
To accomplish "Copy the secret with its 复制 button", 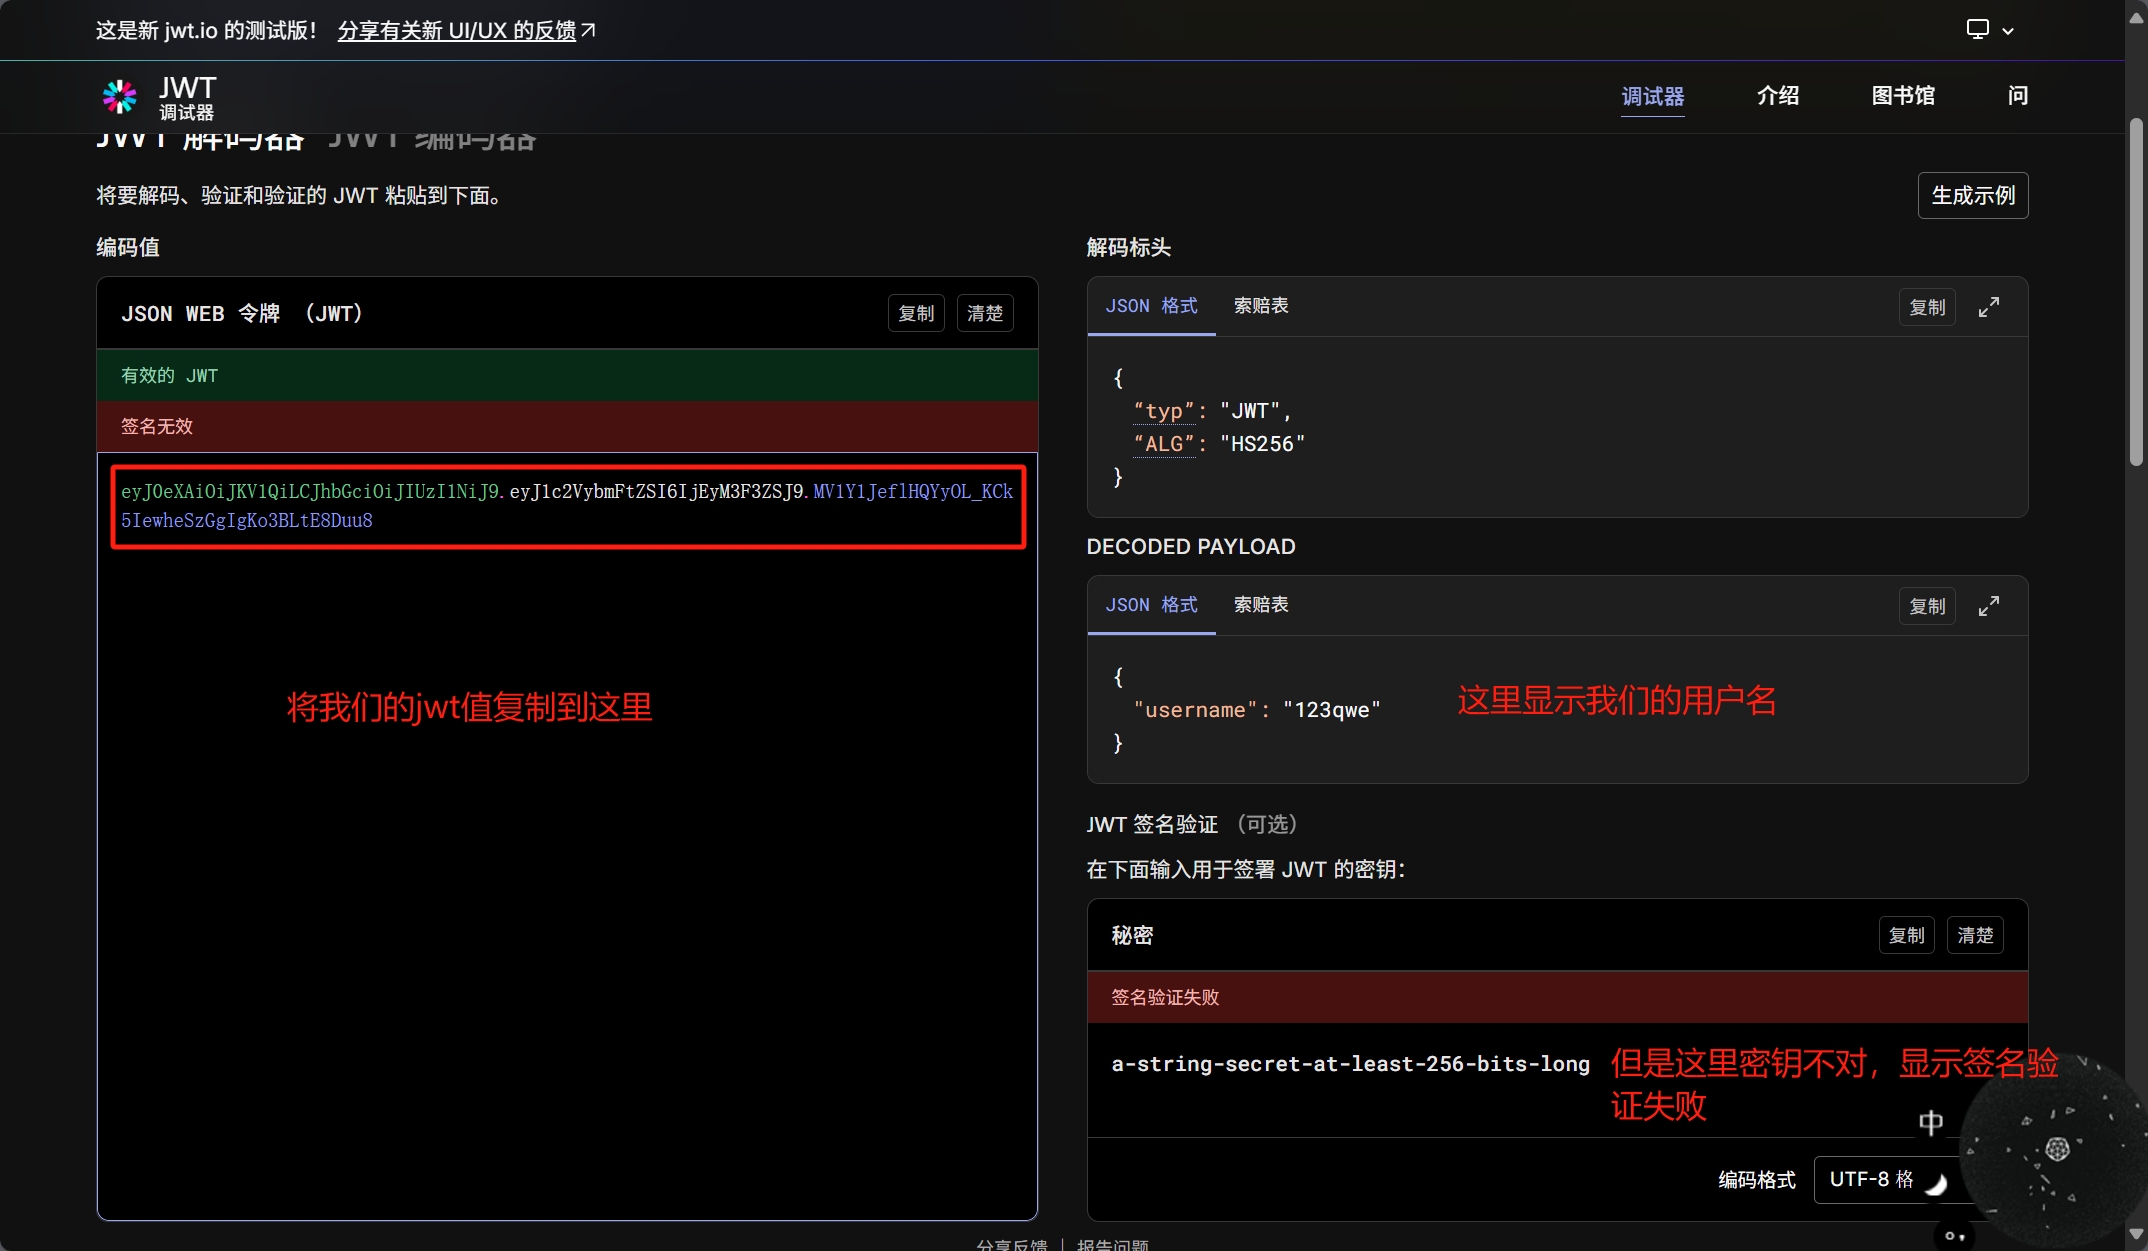I will (1906, 935).
